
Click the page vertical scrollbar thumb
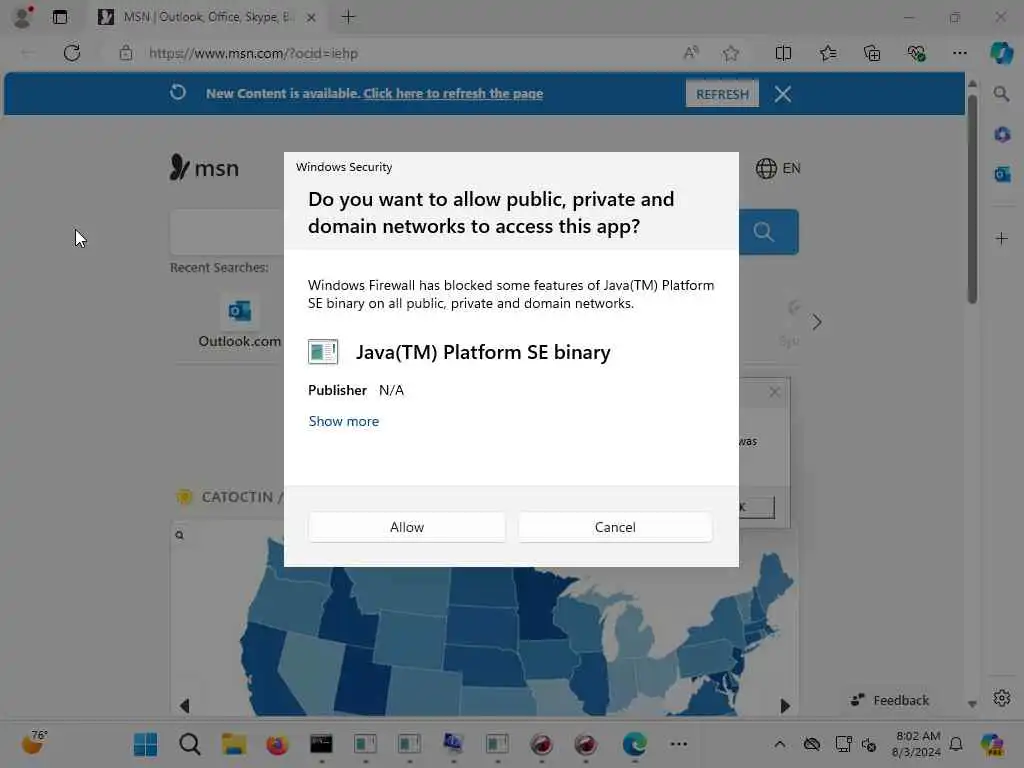pos(972,199)
